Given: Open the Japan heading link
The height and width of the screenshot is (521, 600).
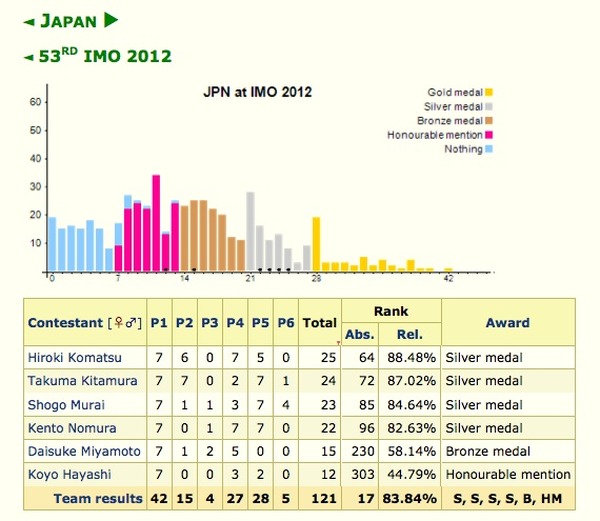Looking at the screenshot, I should (x=68, y=21).
